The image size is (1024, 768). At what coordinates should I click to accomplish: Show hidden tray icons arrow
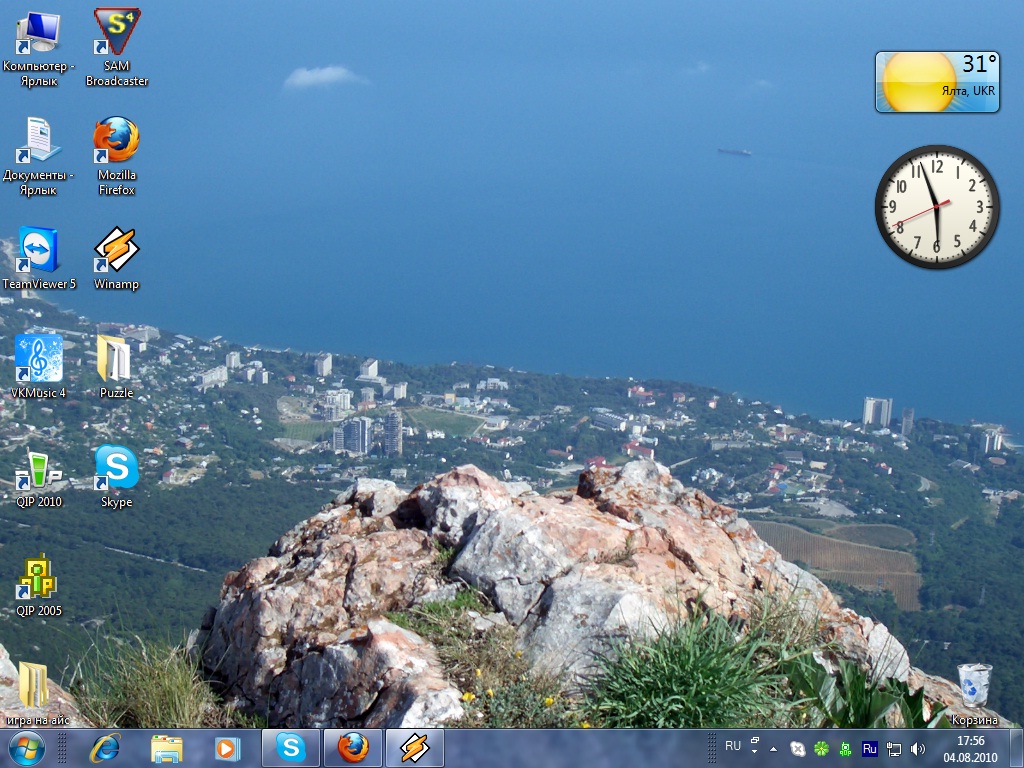pos(773,748)
